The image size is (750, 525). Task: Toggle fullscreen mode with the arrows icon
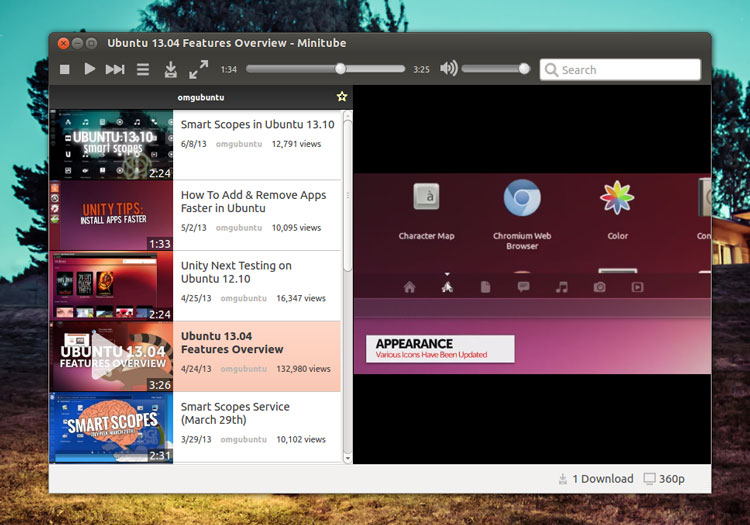tap(199, 69)
